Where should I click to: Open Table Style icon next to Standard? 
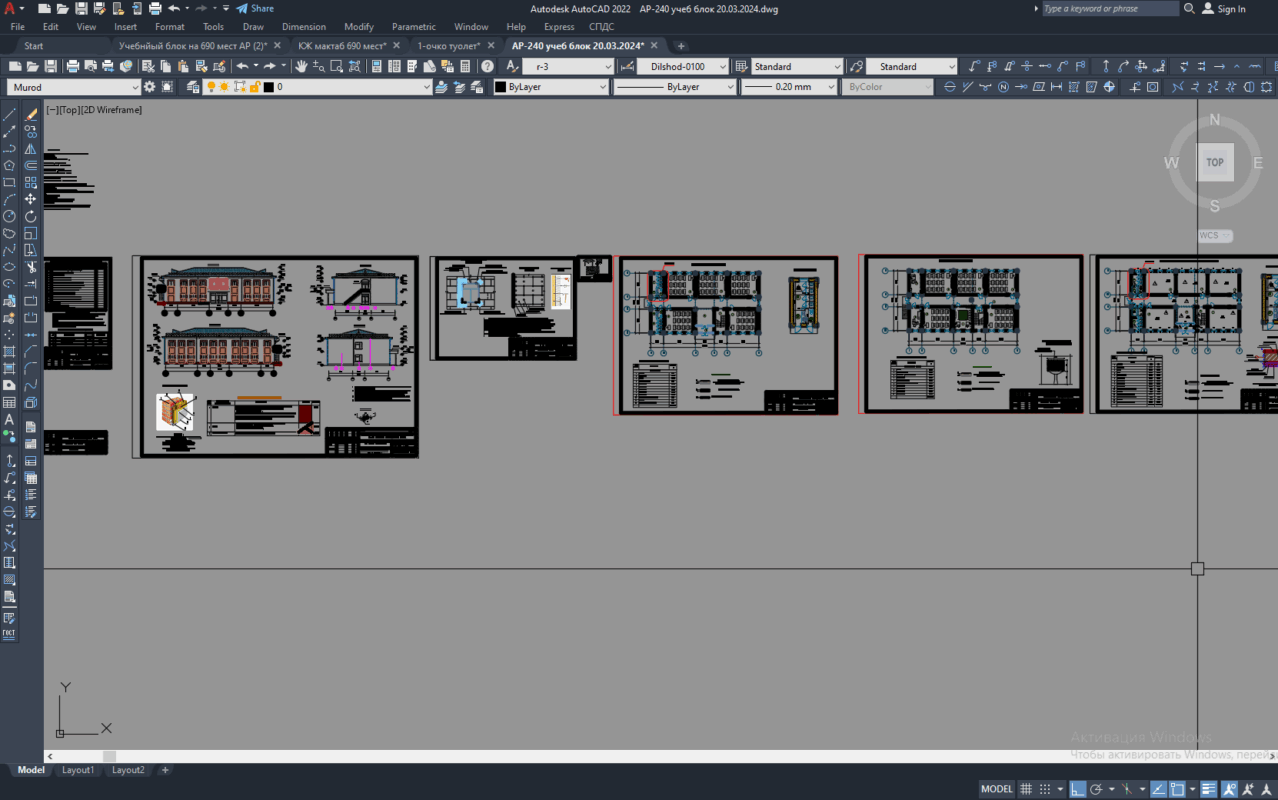(x=741, y=66)
